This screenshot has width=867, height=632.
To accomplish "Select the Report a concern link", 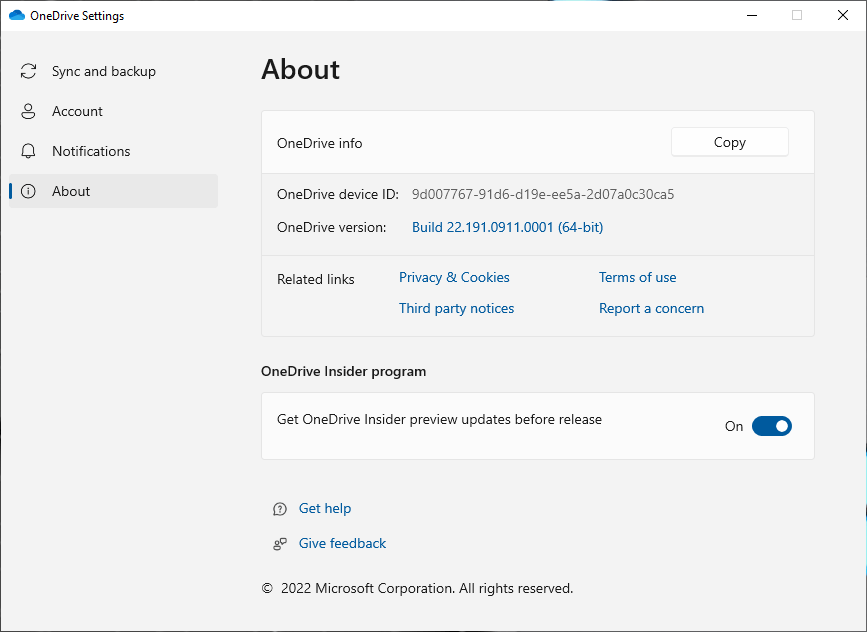I will tap(651, 308).
